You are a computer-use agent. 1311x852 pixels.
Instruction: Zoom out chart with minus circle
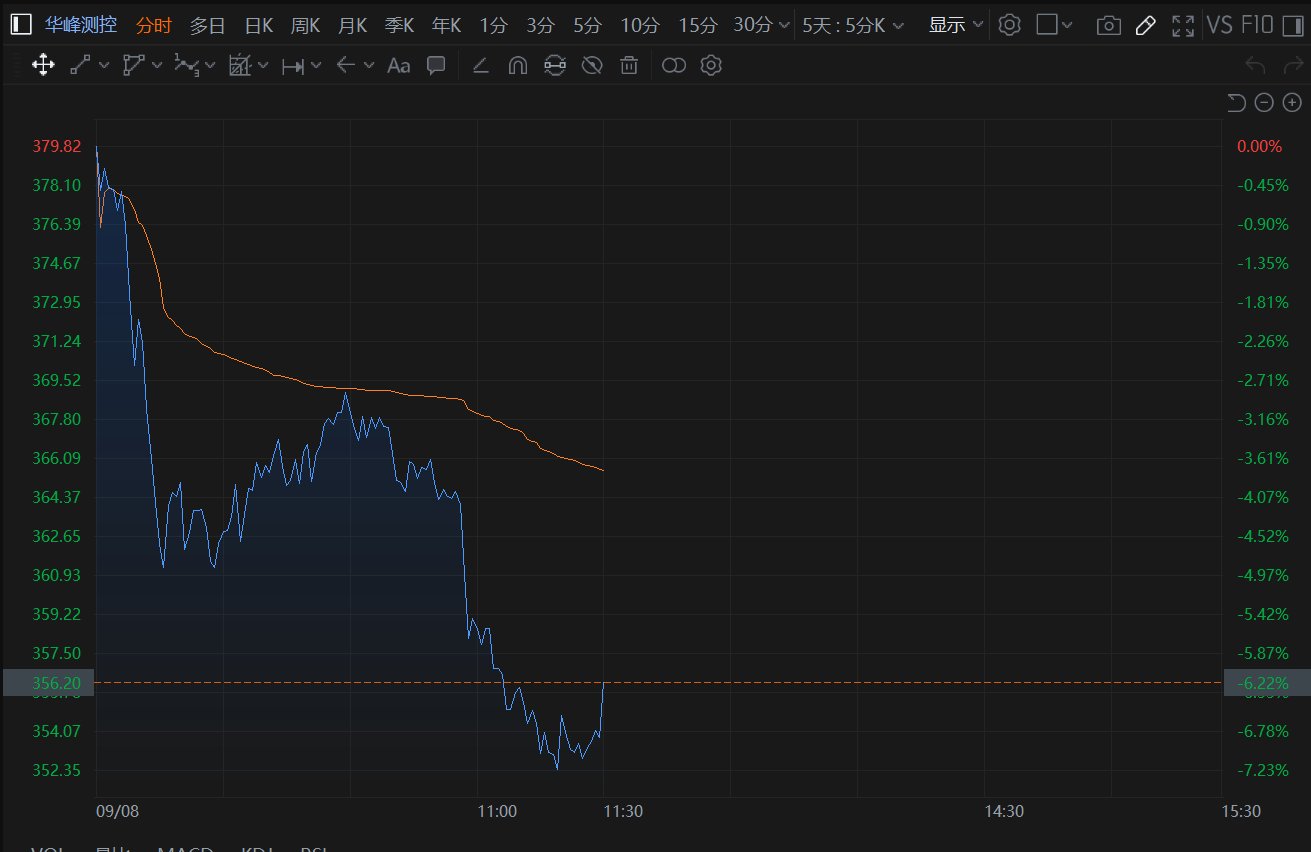click(x=1264, y=102)
